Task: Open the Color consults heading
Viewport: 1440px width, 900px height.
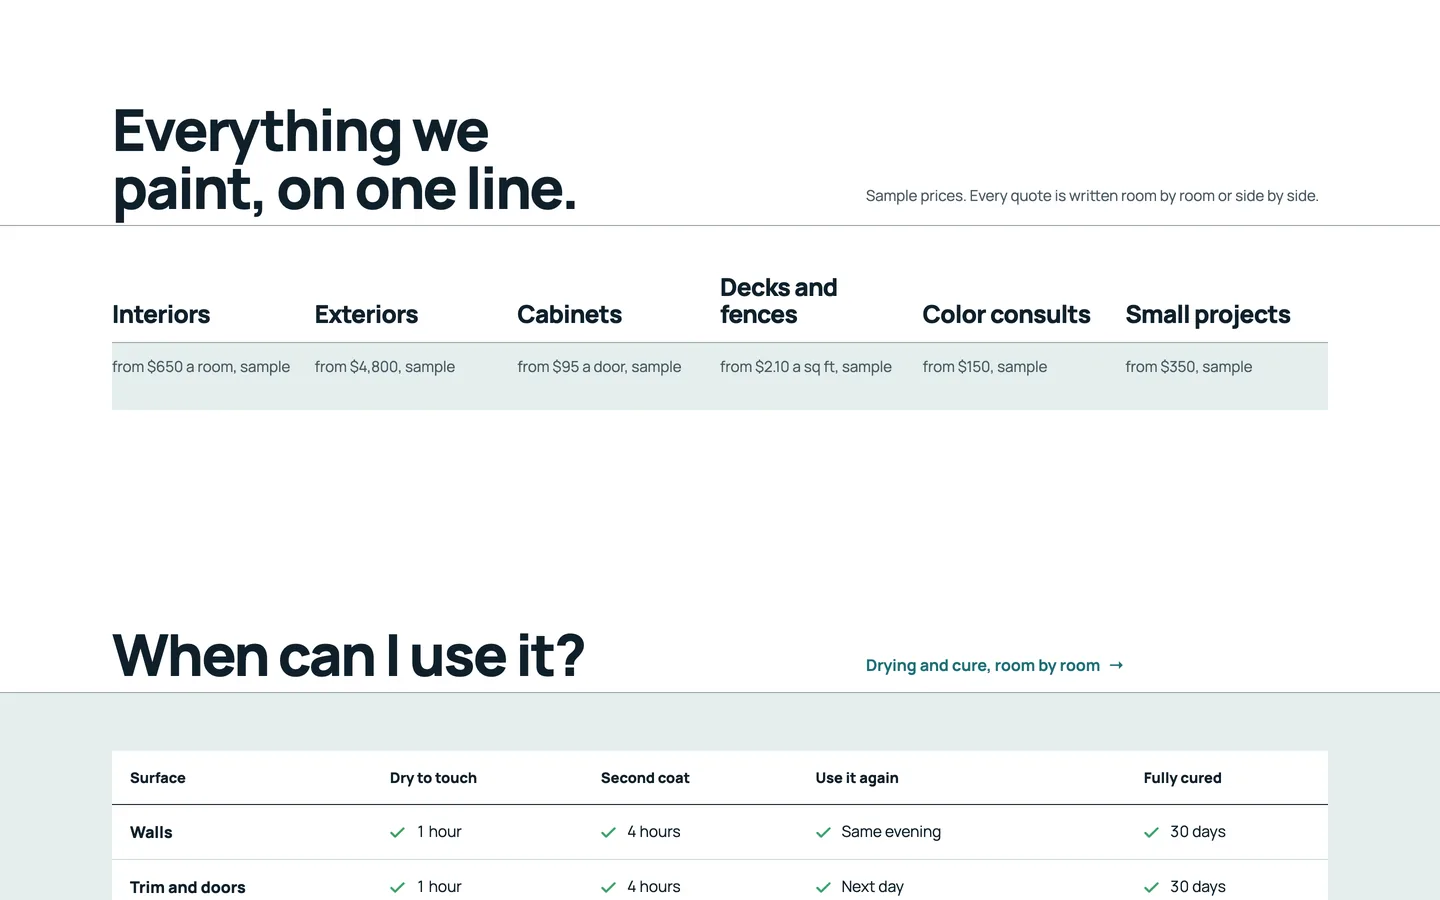Action: pos(1006,314)
